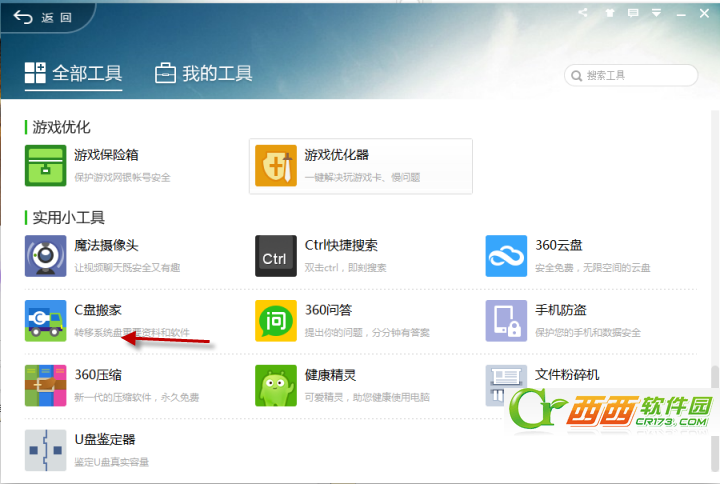Open the main menu dropdown arrow in title bar
Image resolution: width=720 pixels, height=484 pixels.
(x=657, y=13)
